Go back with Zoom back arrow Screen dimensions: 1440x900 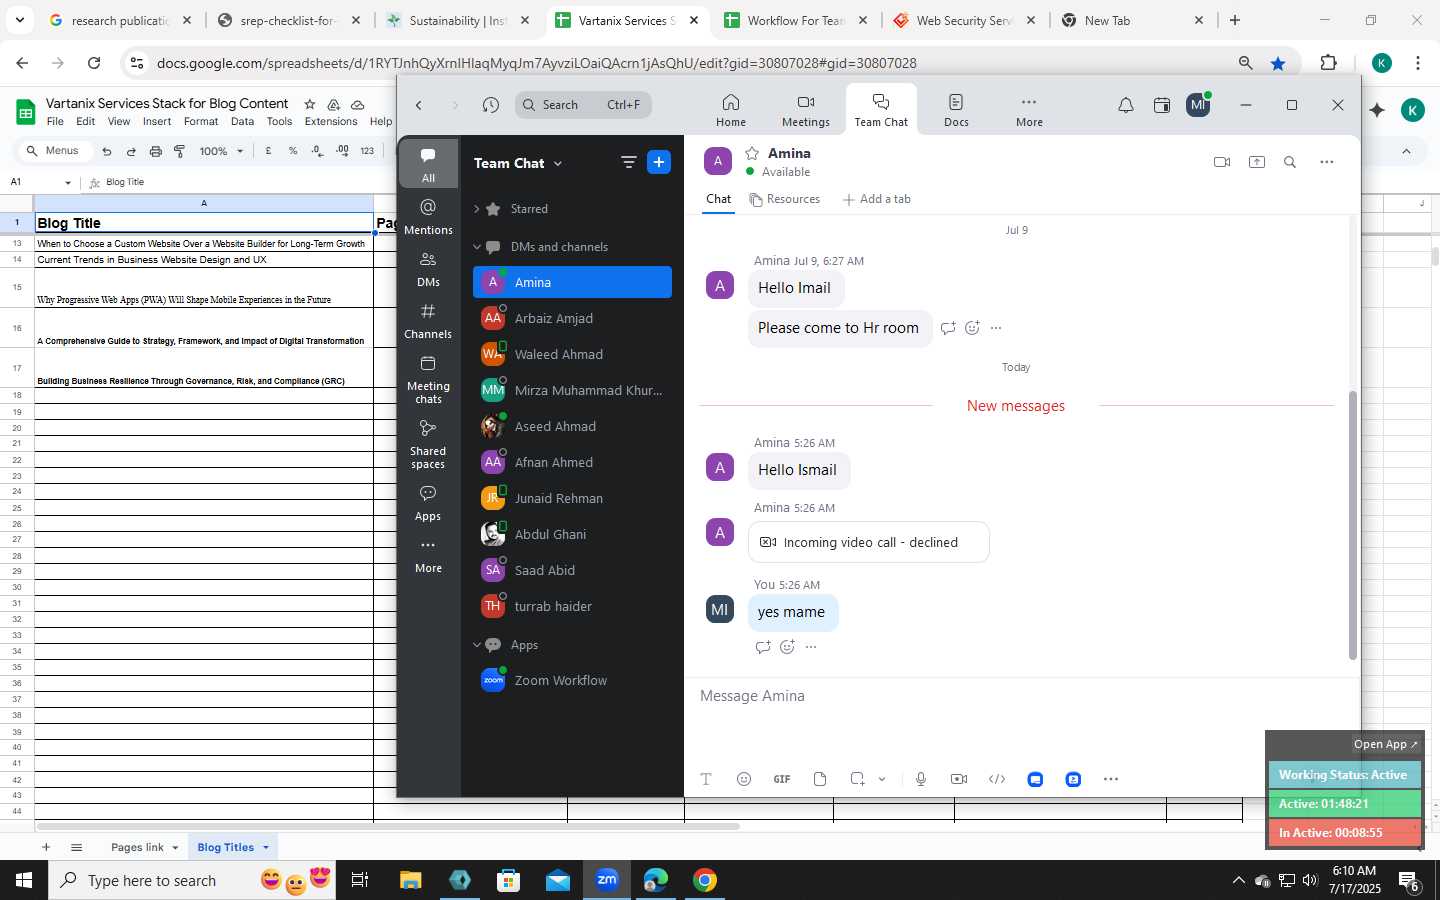coord(419,105)
